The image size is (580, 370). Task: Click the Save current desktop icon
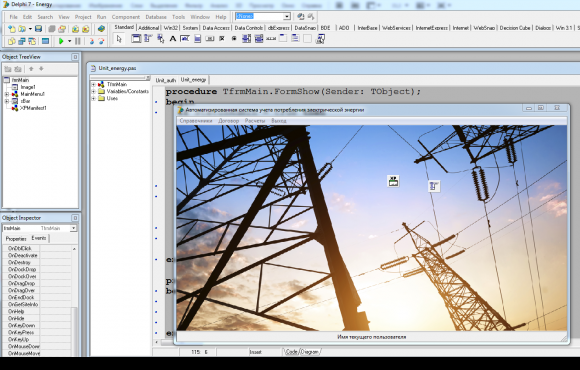[x=301, y=16]
